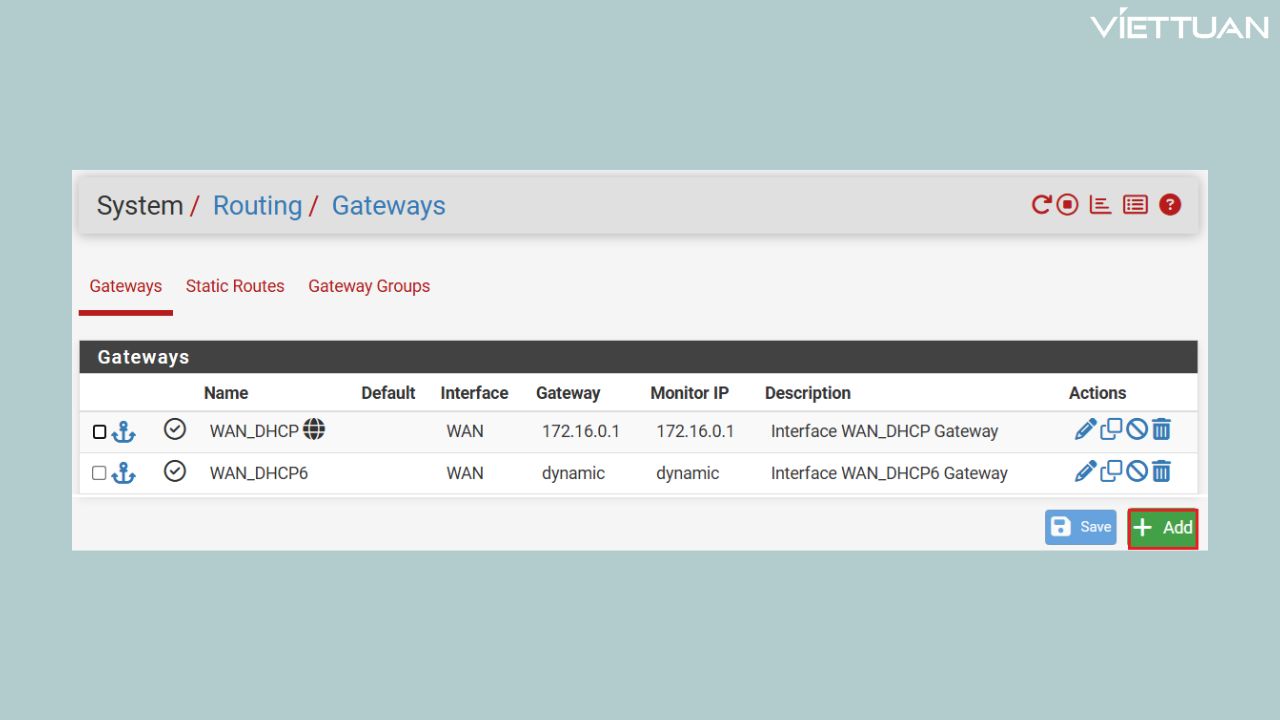Click the manage list icon in the header
This screenshot has height=720, width=1280.
[1134, 204]
